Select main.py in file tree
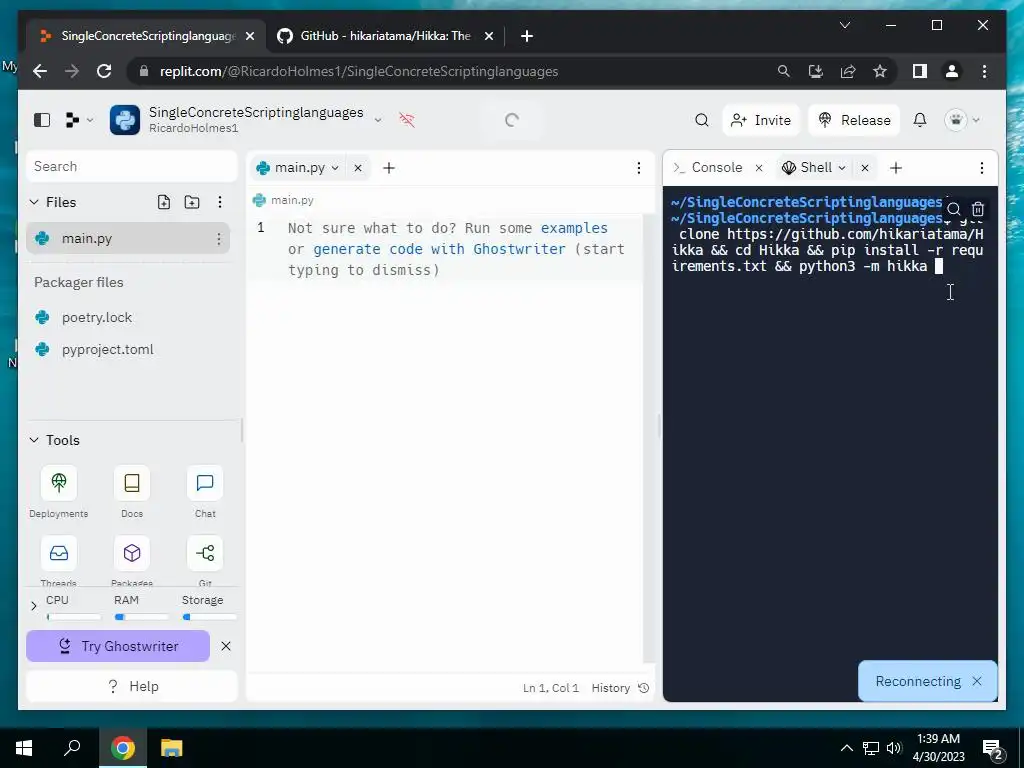 tap(128, 238)
